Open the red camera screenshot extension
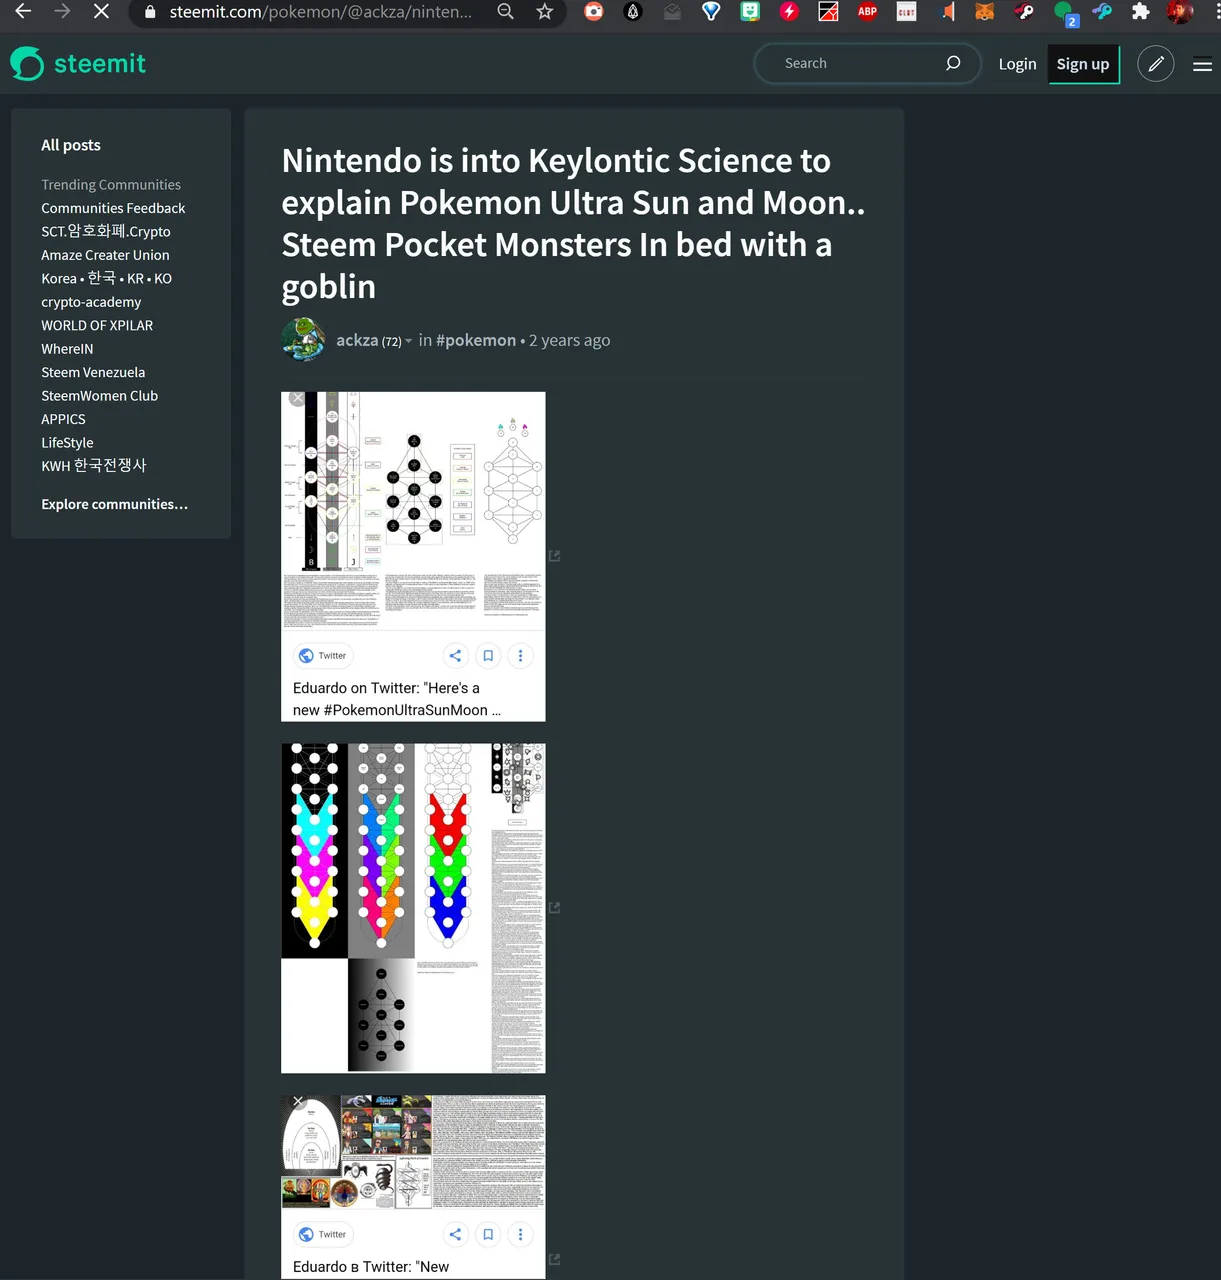 pyautogui.click(x=594, y=12)
